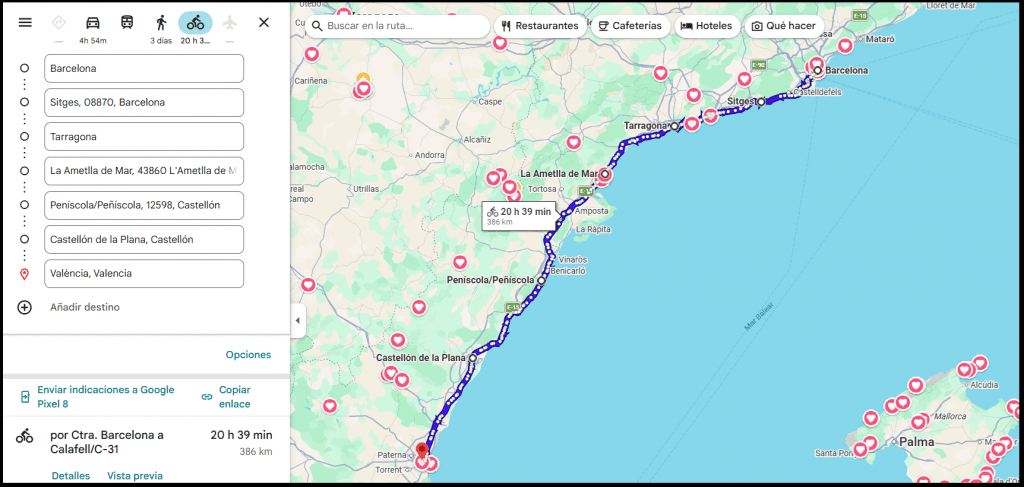1024x487 pixels.
Task: Click the plus icon to add destination
Action: (x=25, y=307)
